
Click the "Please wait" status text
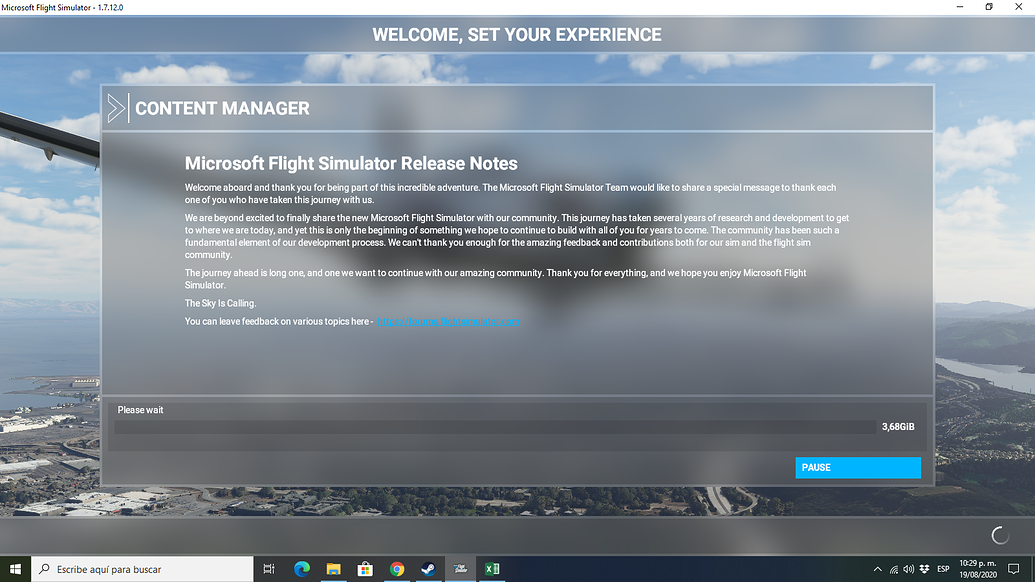tap(140, 410)
